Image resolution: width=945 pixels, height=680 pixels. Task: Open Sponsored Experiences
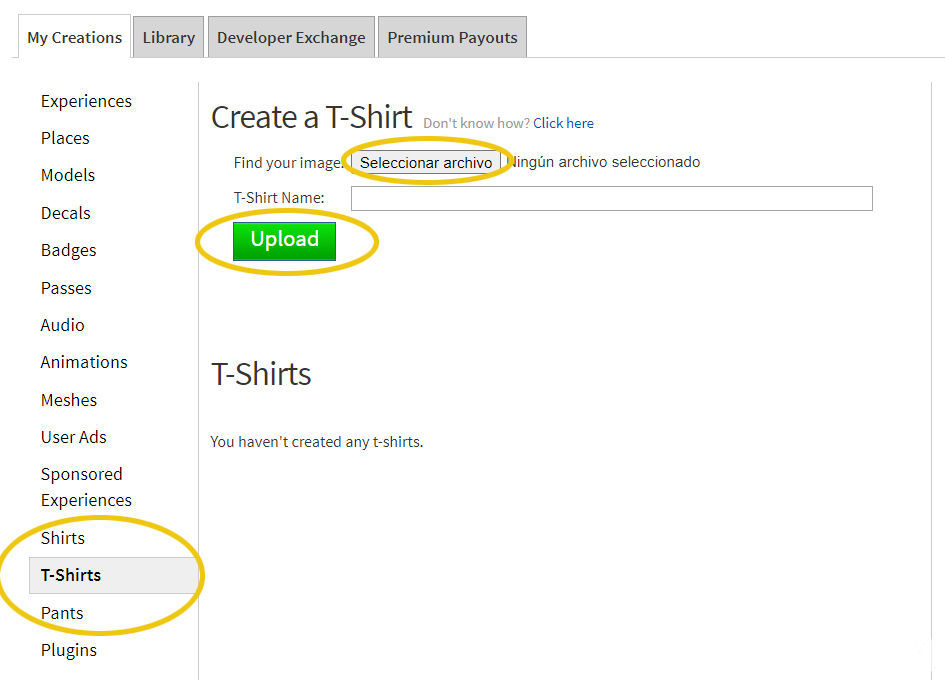click(x=81, y=487)
